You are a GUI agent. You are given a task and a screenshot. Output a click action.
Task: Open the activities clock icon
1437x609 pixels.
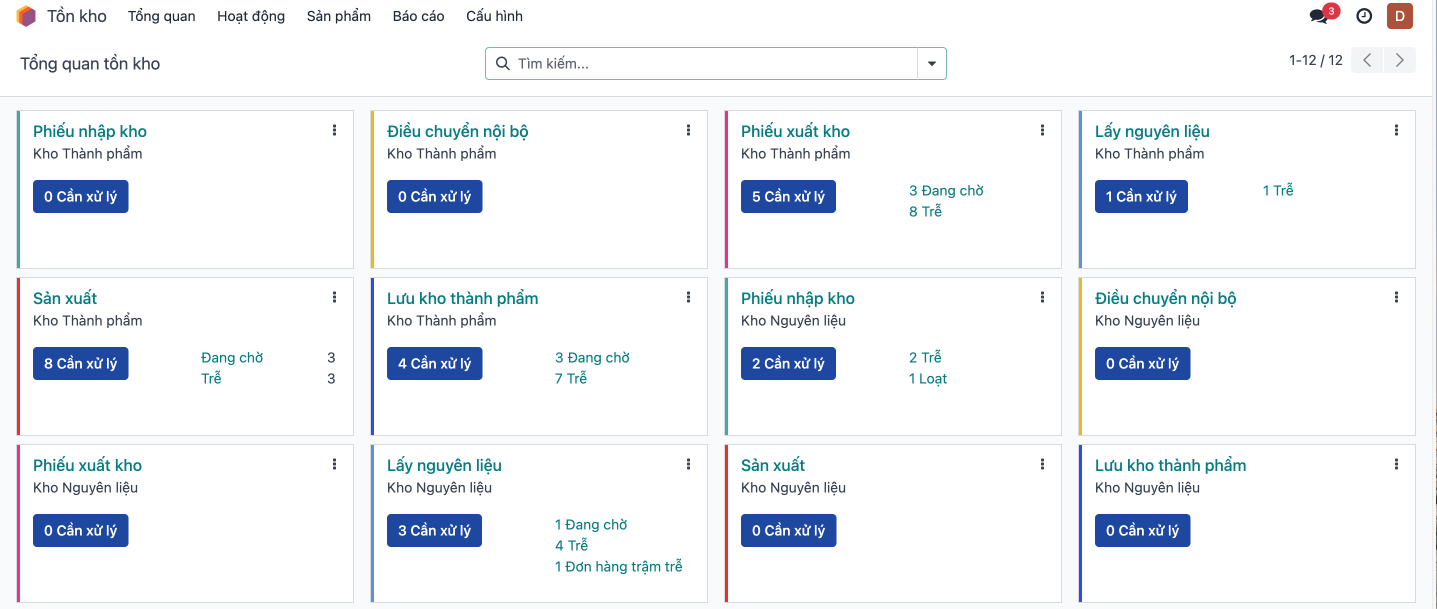point(1364,16)
